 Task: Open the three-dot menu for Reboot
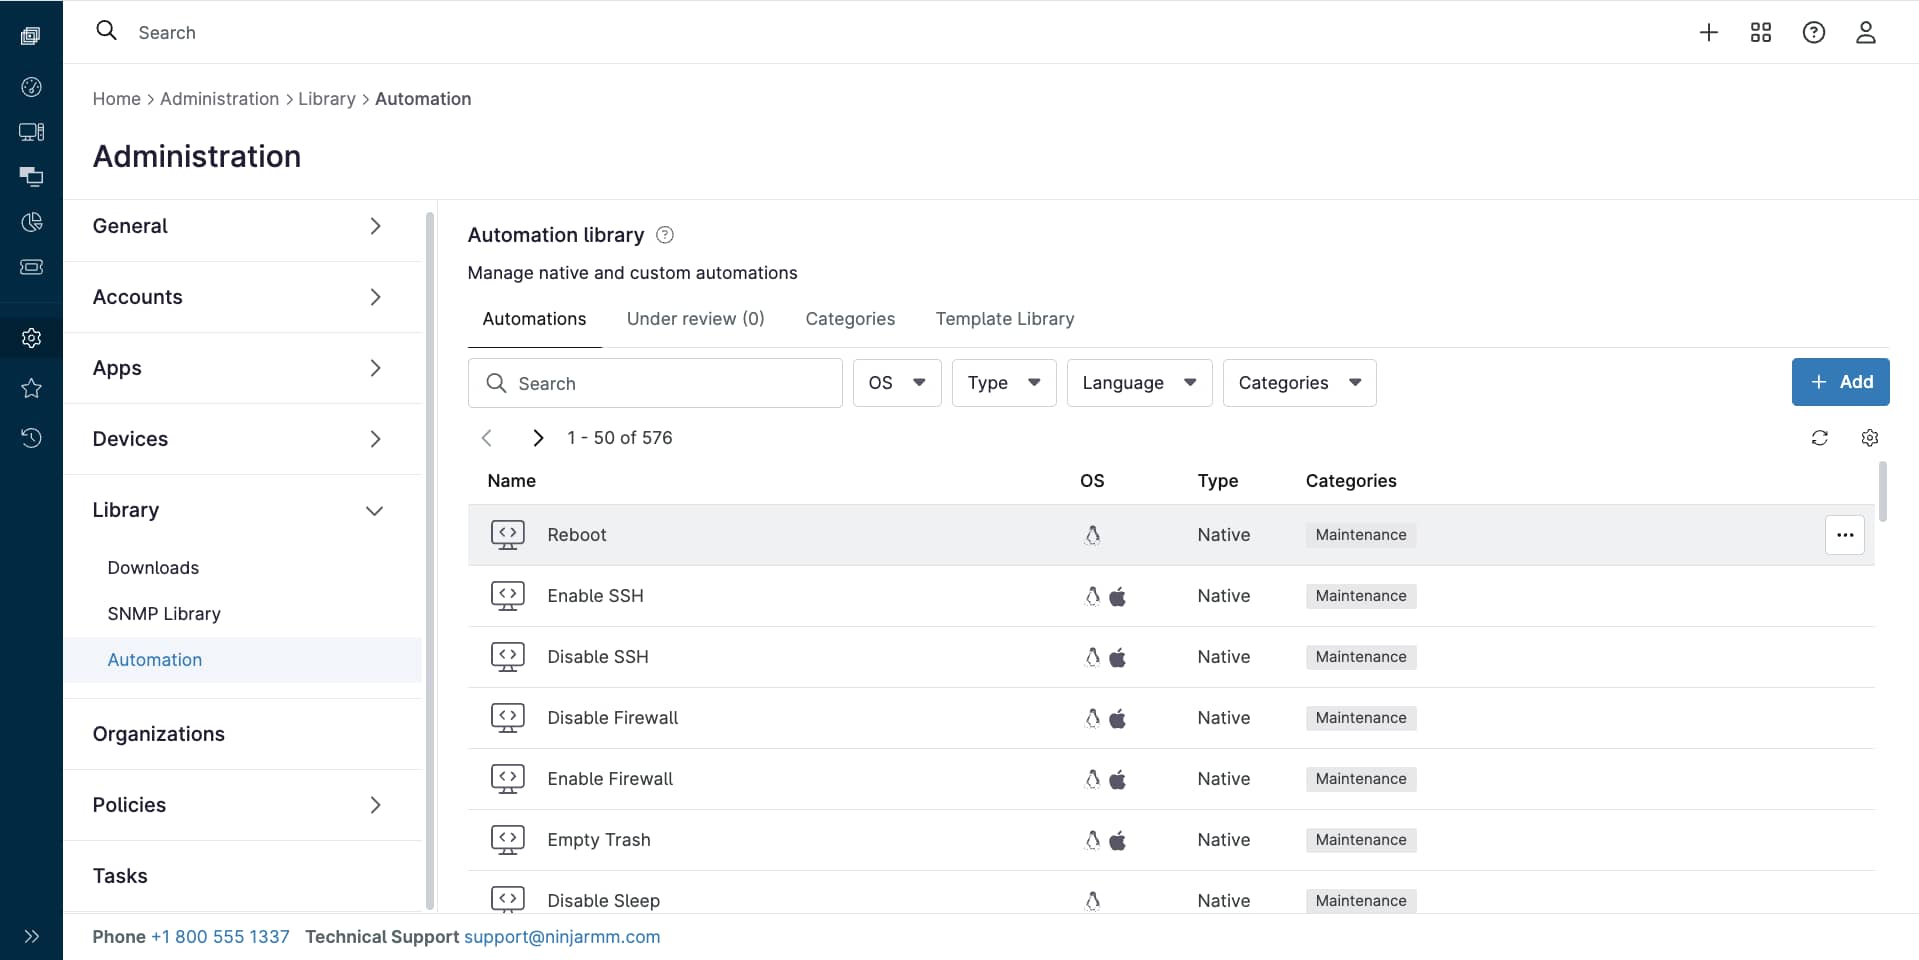1845,535
